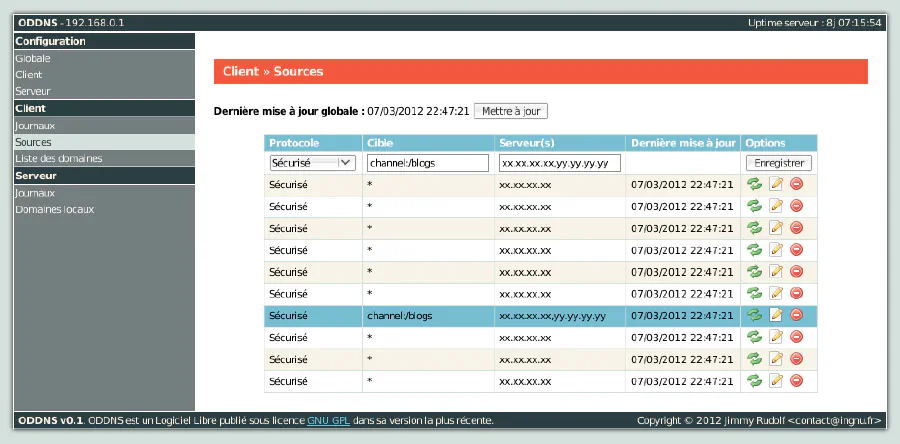Open Liste des domaines in sidebar
The width and height of the screenshot is (900, 444).
(x=58, y=158)
